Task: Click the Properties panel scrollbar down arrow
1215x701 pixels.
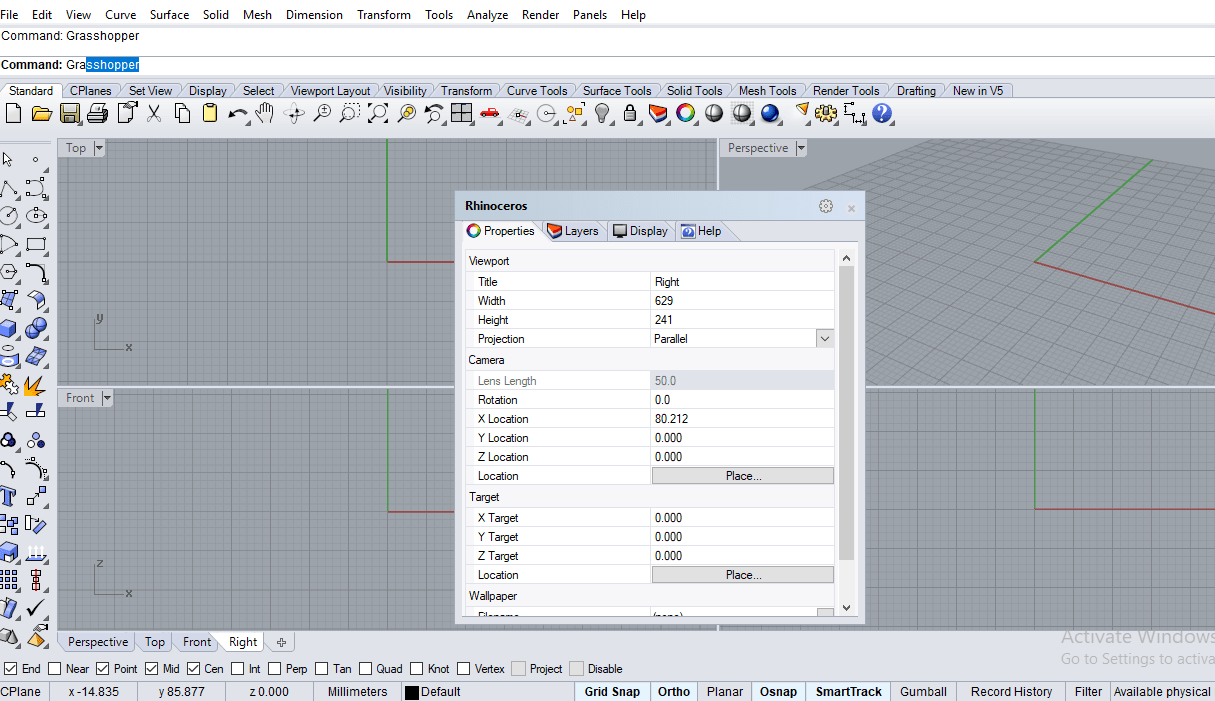Action: [x=847, y=607]
